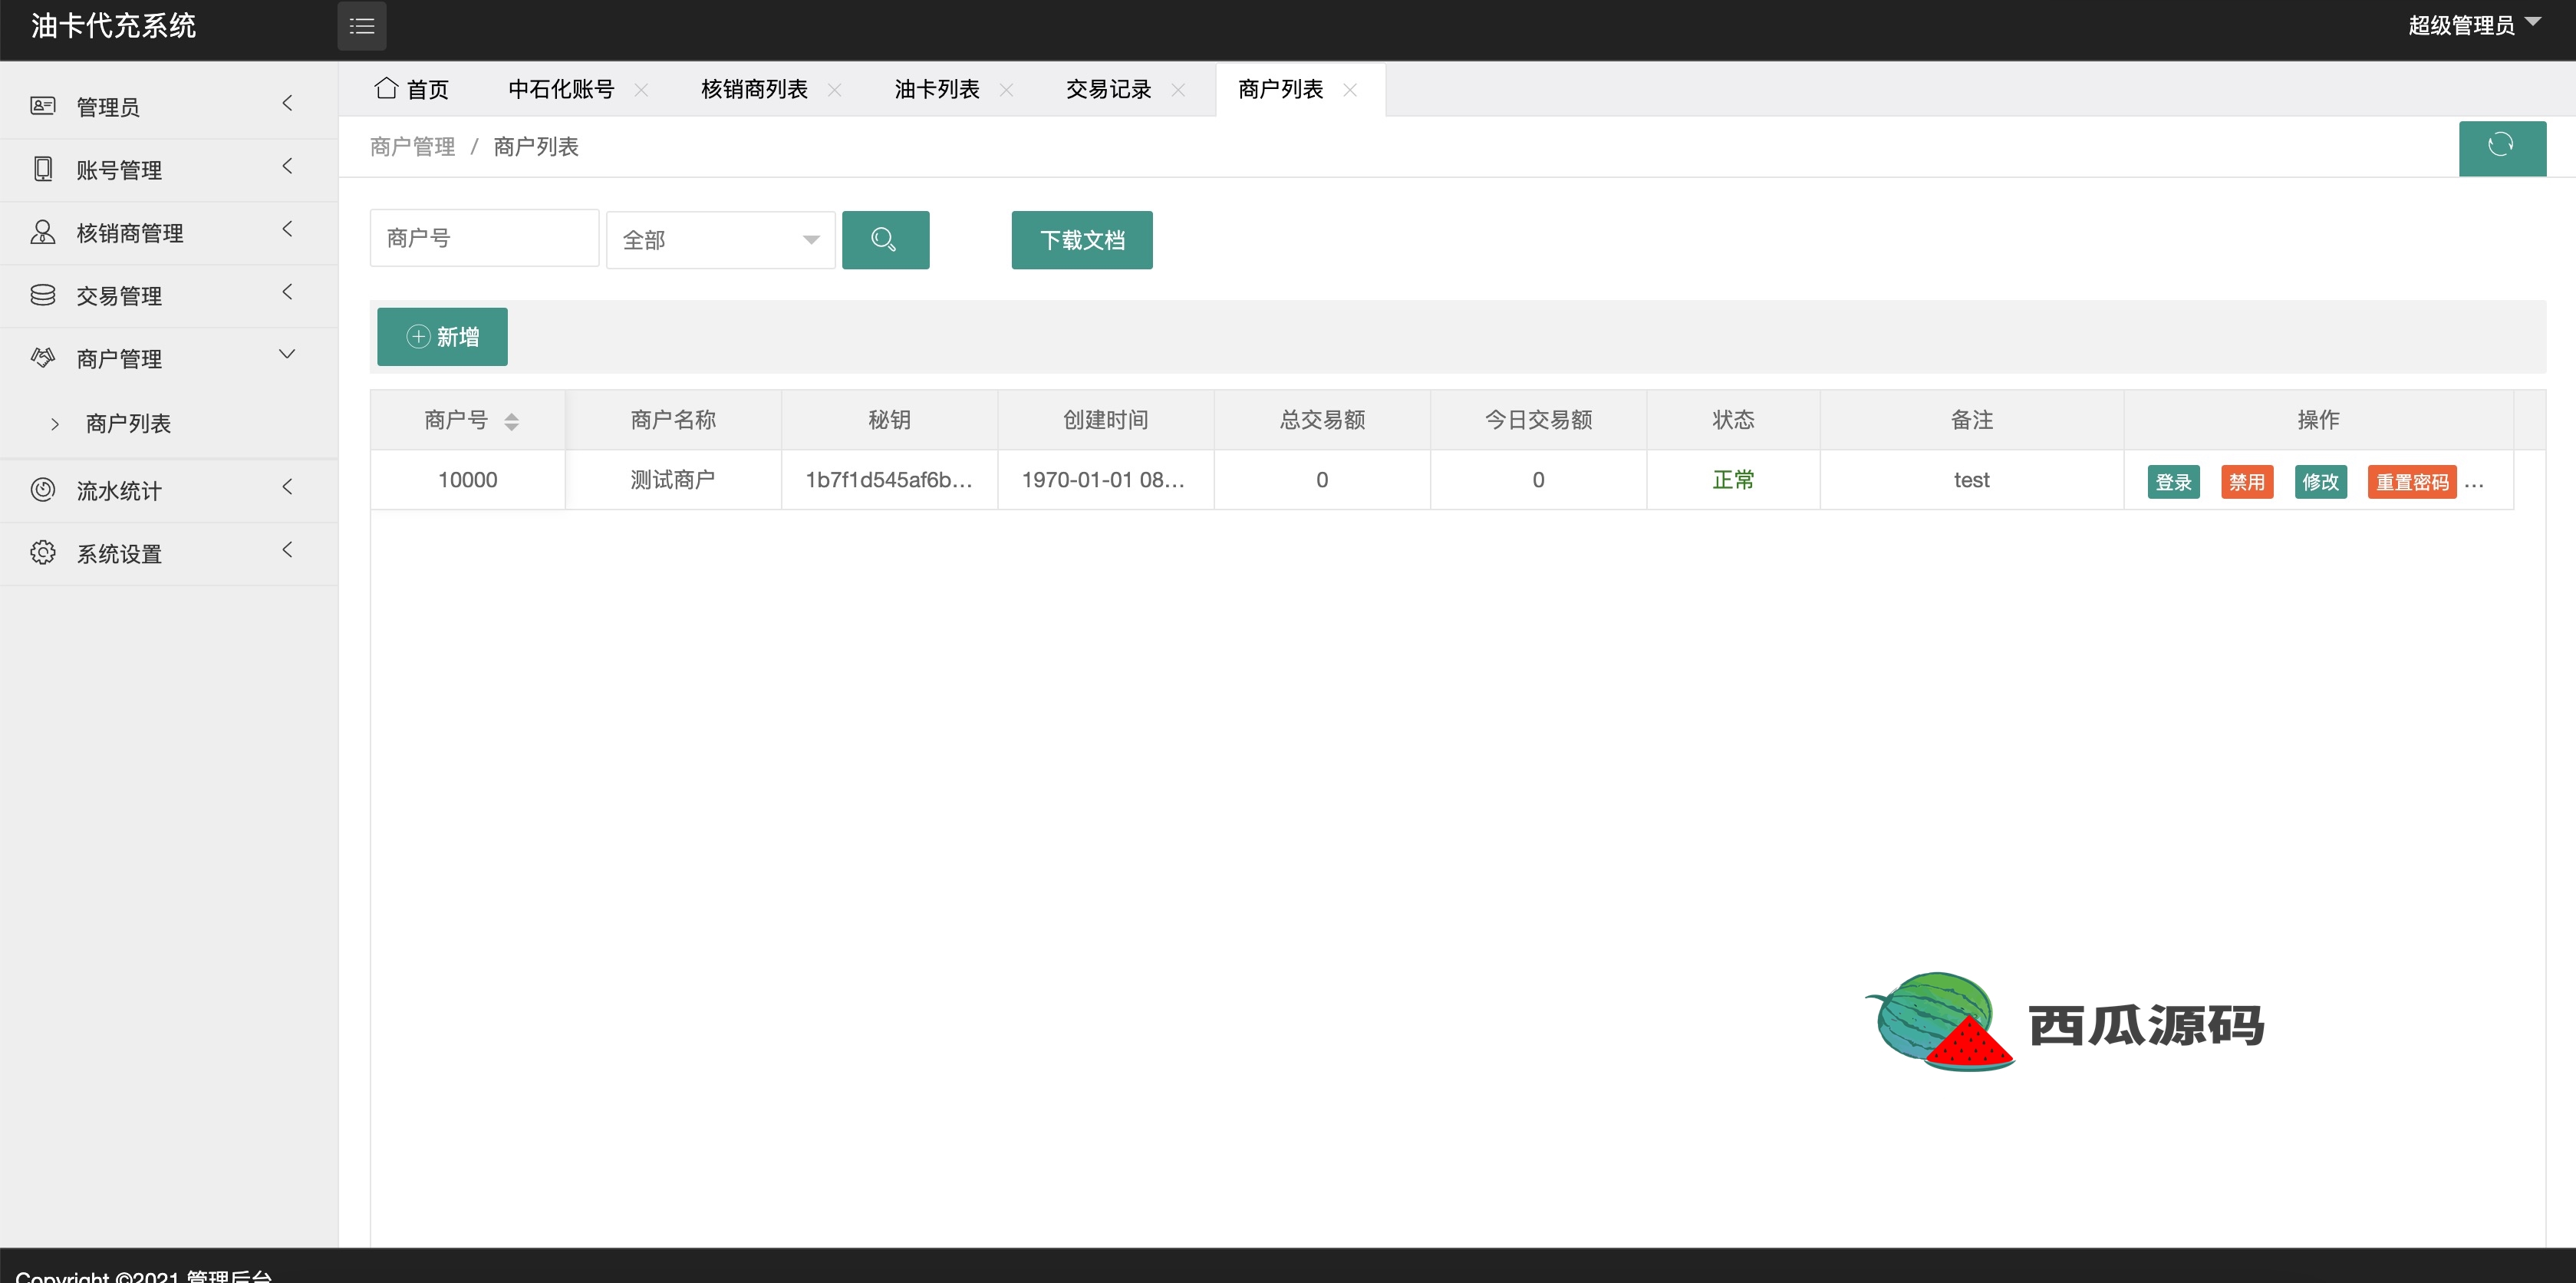Close the 中石化账号 tab
2576x1283 pixels.
coord(641,90)
